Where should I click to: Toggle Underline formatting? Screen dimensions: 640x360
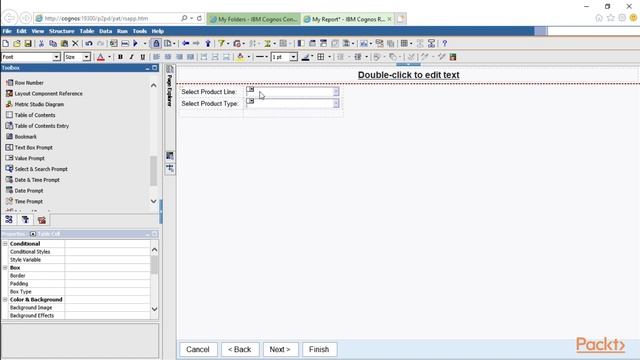pyautogui.click(x=142, y=57)
